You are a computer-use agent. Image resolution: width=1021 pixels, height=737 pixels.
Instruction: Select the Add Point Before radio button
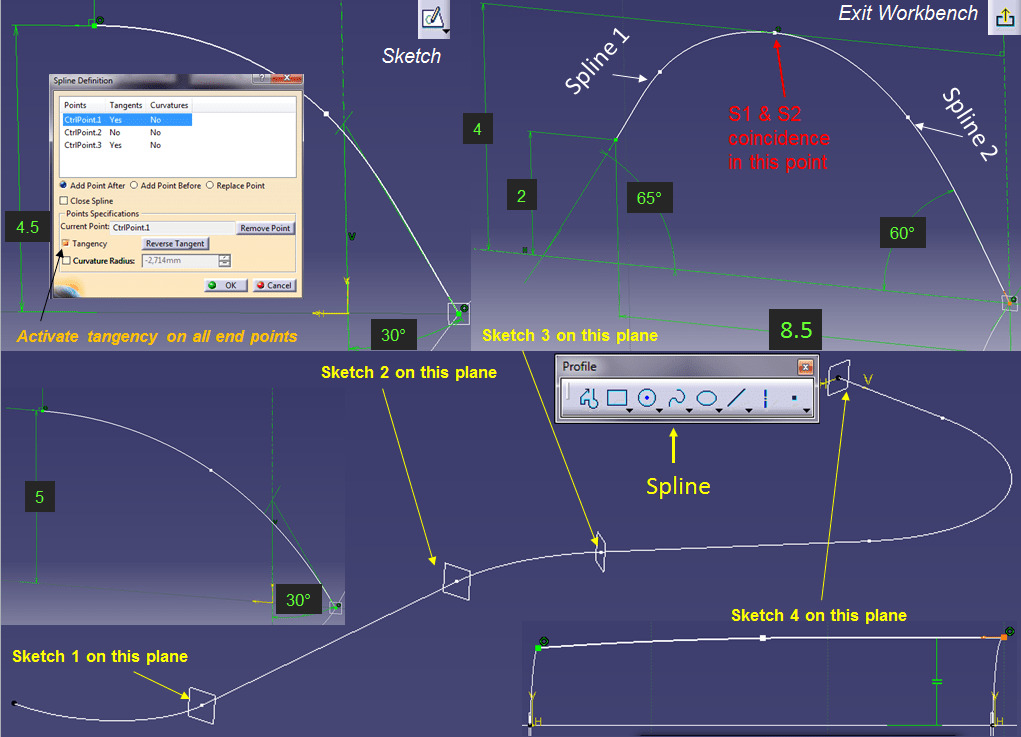[x=136, y=186]
